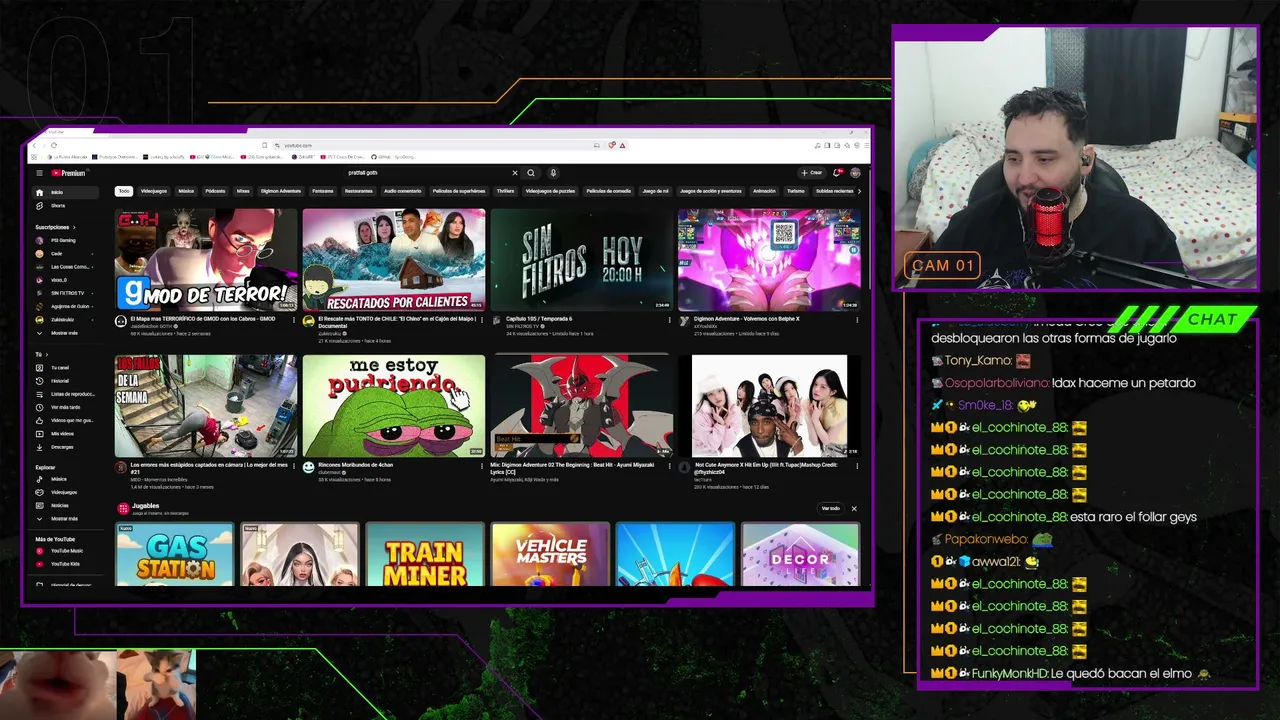Play the Sin Filtros Hoy 20:00 H thumbnail
Viewport: 1280px width, 720px height.
pos(581,260)
